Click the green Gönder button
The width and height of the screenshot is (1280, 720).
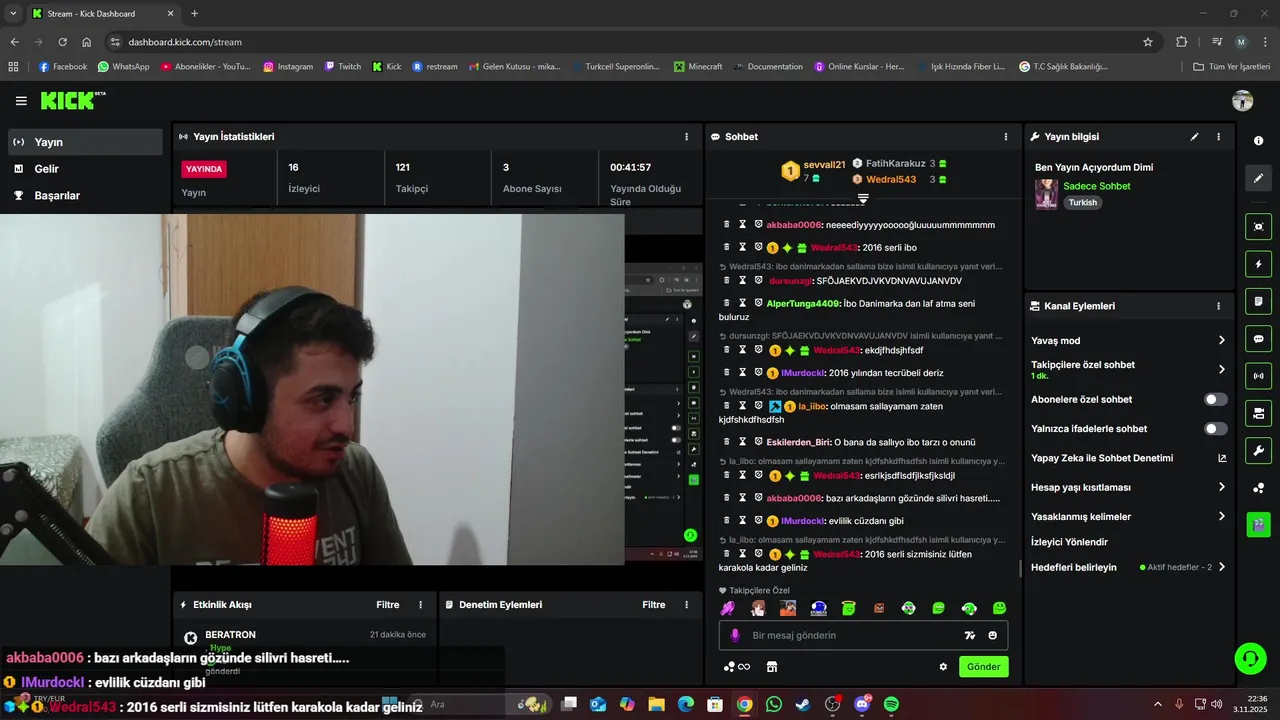[x=984, y=667]
